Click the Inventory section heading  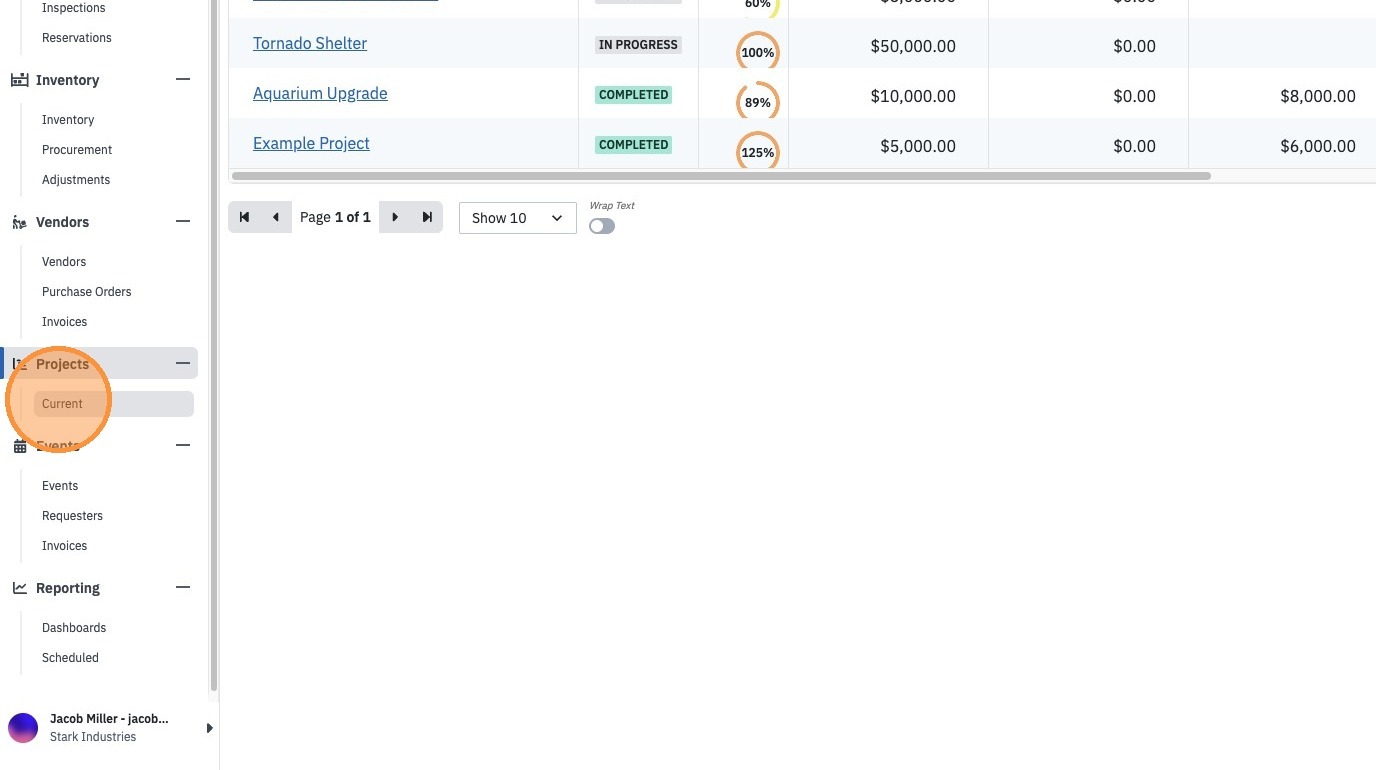click(x=67, y=80)
